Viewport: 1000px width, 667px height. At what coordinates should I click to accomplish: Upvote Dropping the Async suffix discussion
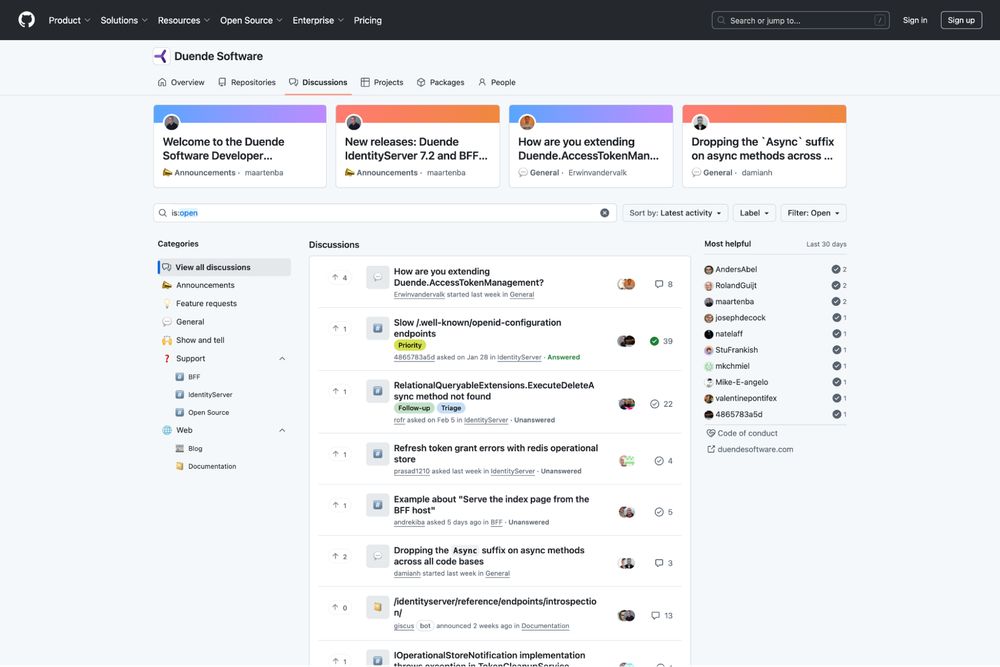[339, 556]
